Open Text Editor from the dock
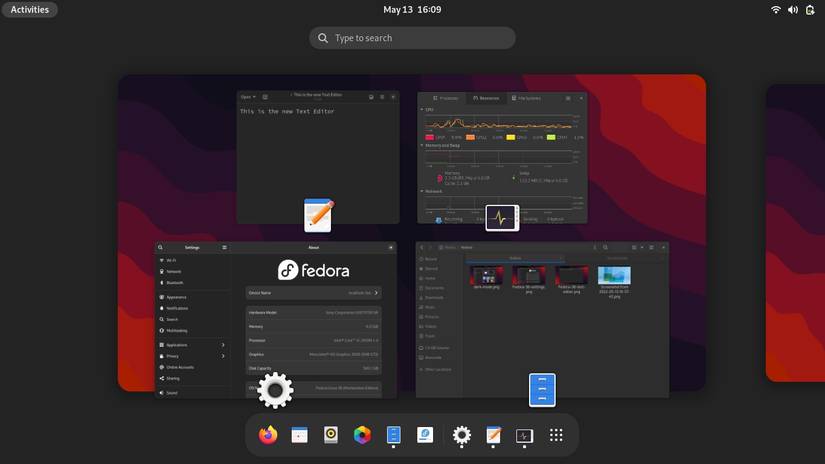Viewport: 825px width, 464px height. [x=493, y=435]
